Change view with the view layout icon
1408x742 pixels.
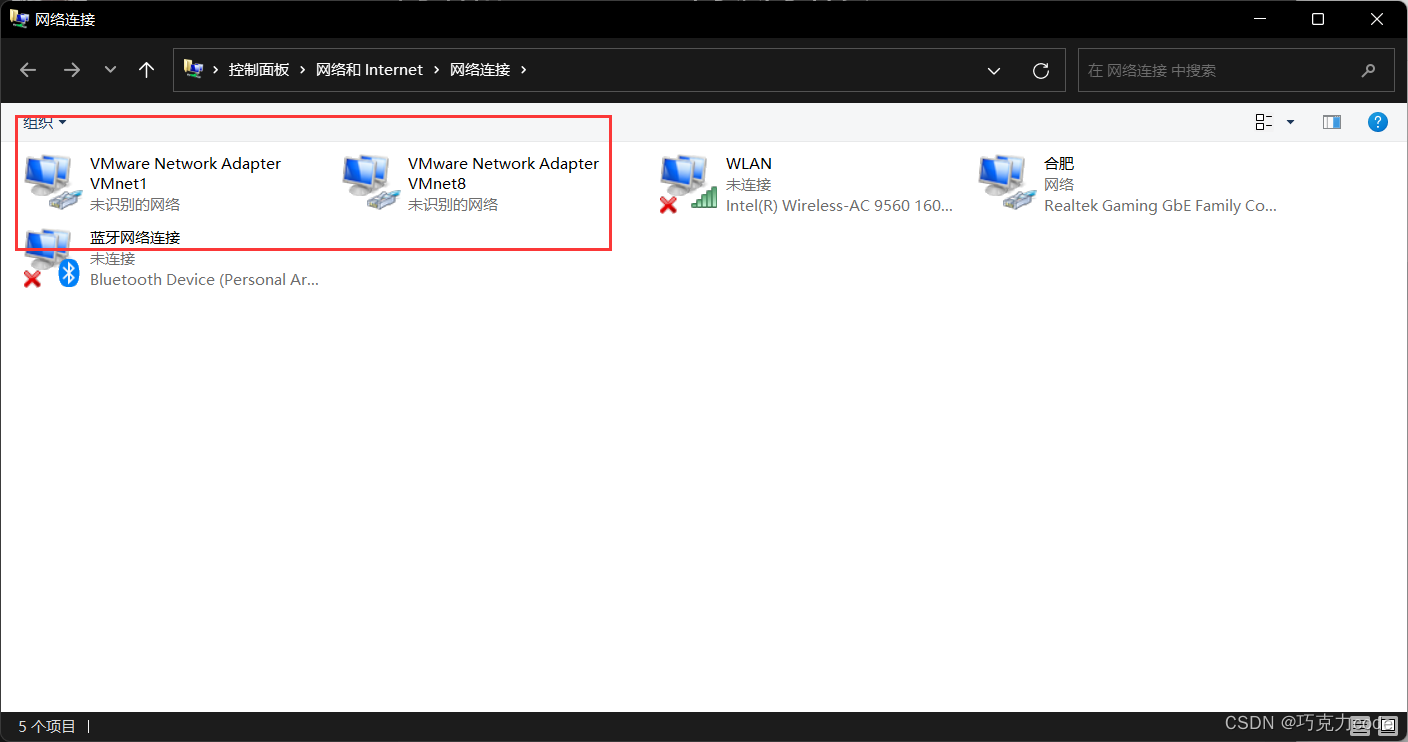click(1264, 122)
